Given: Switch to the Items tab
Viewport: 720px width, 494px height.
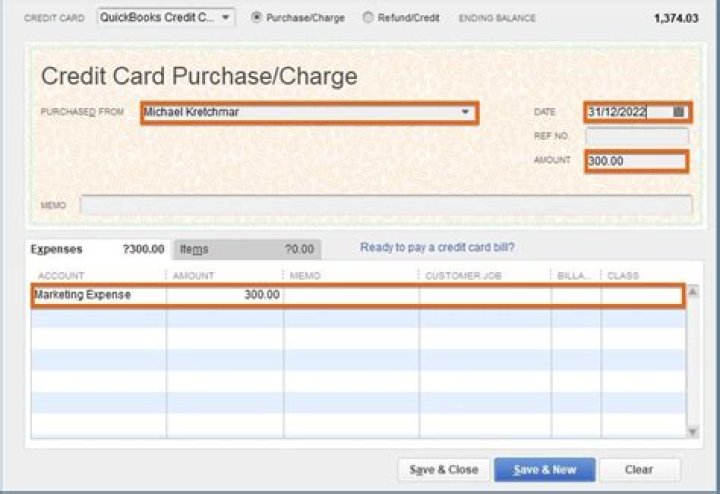Looking at the screenshot, I should pyautogui.click(x=194, y=249).
